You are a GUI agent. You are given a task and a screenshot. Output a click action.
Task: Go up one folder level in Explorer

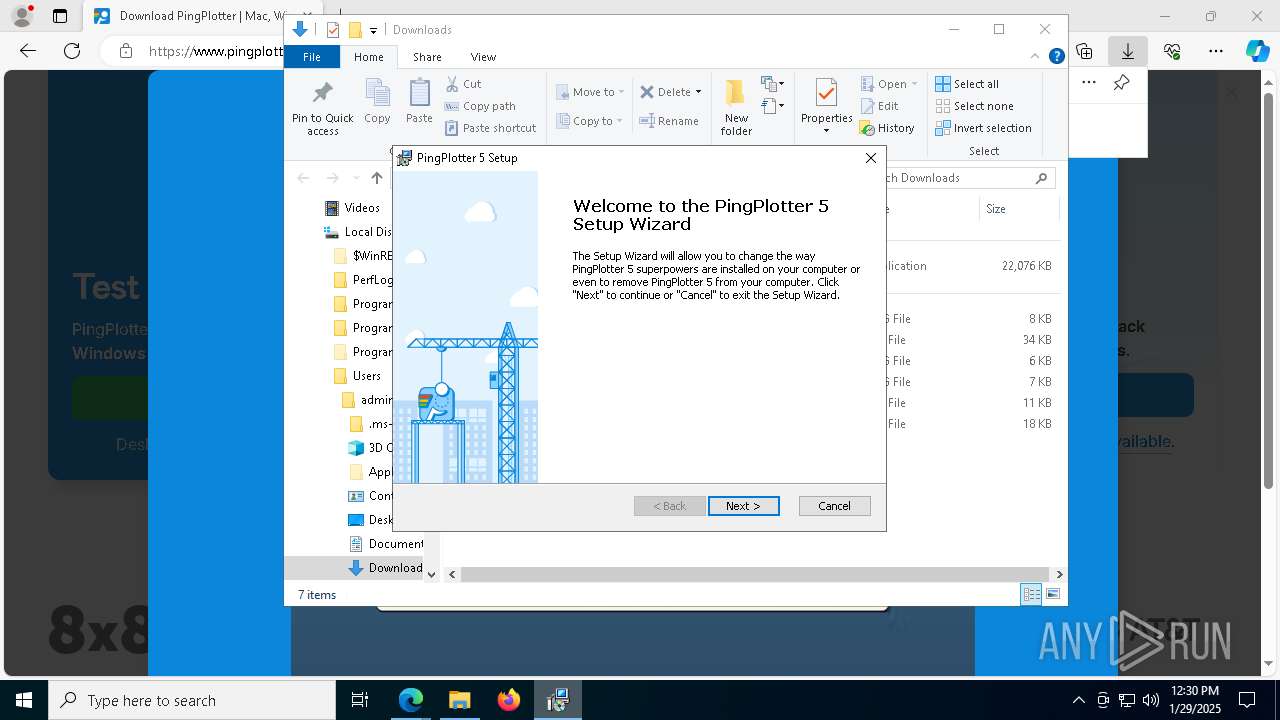point(376,178)
